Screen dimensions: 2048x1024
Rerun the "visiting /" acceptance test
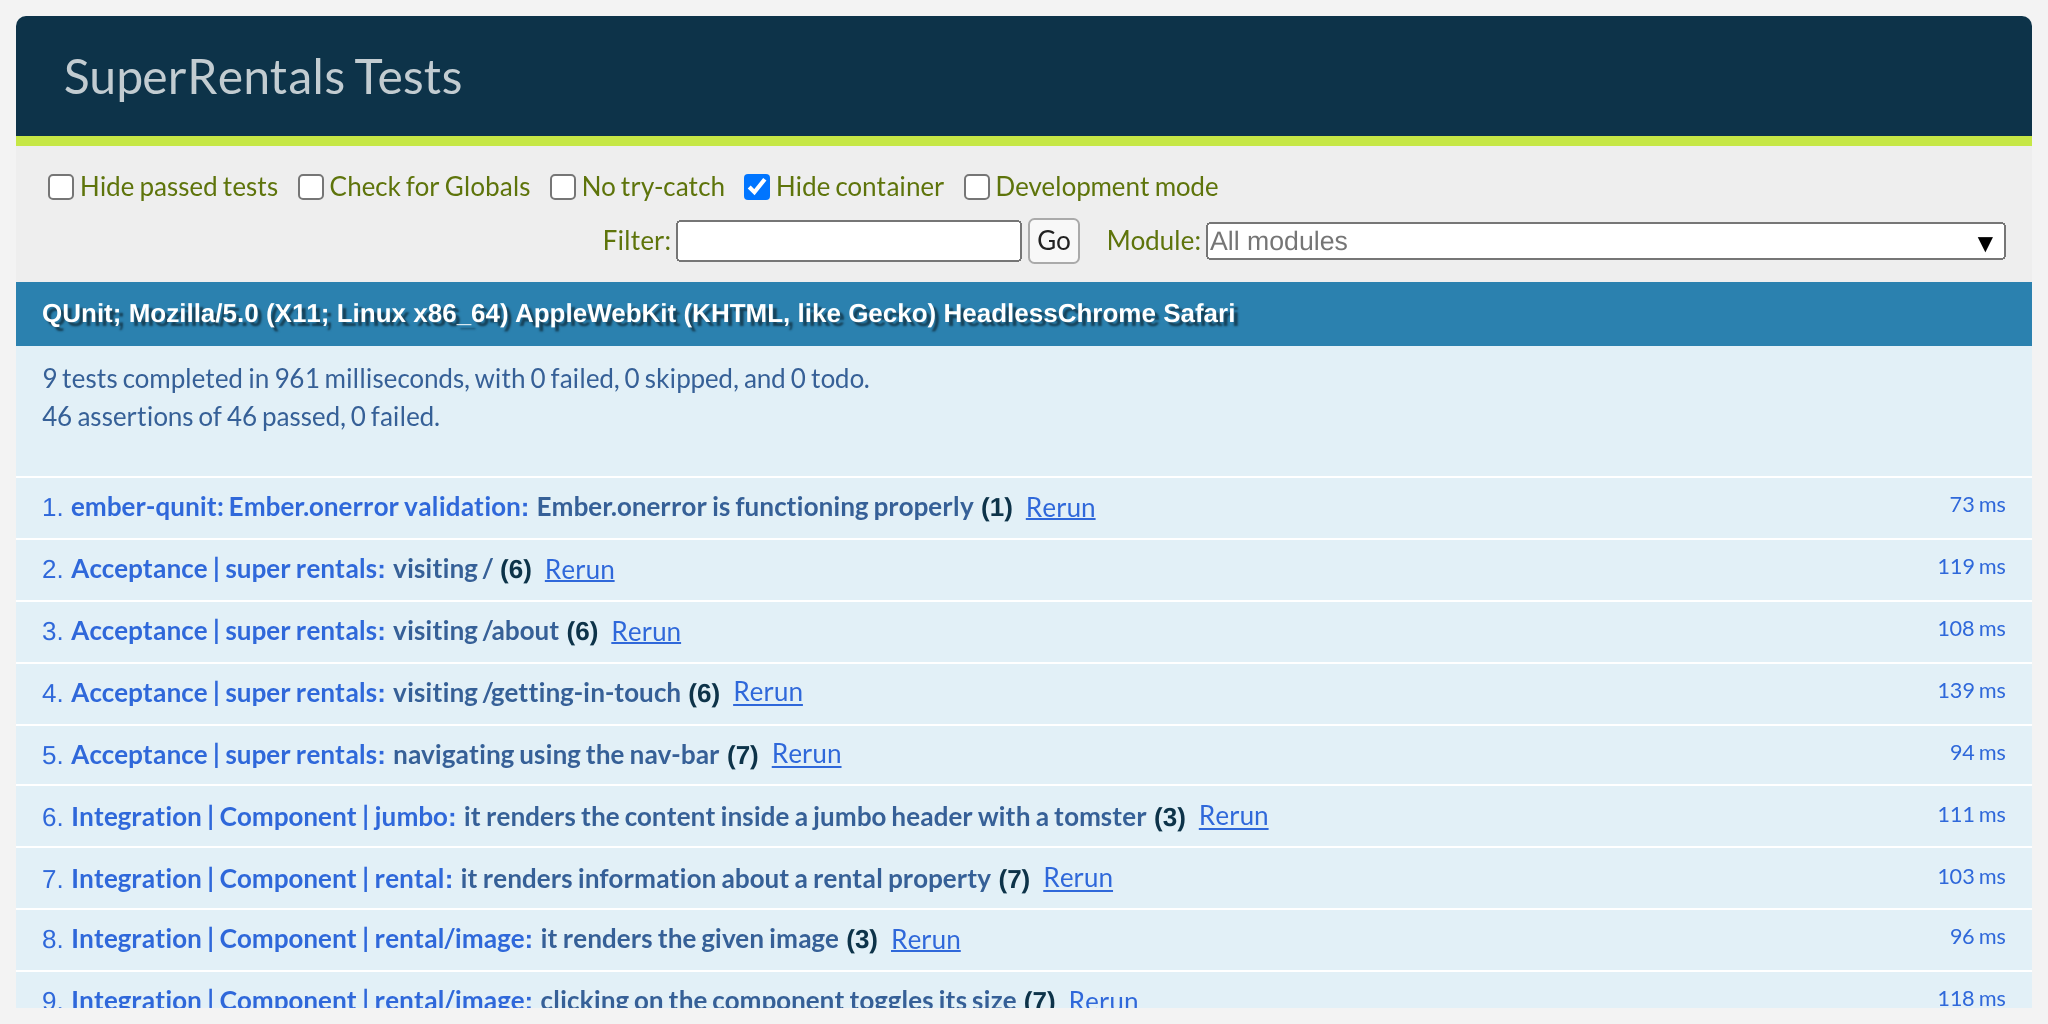point(579,570)
